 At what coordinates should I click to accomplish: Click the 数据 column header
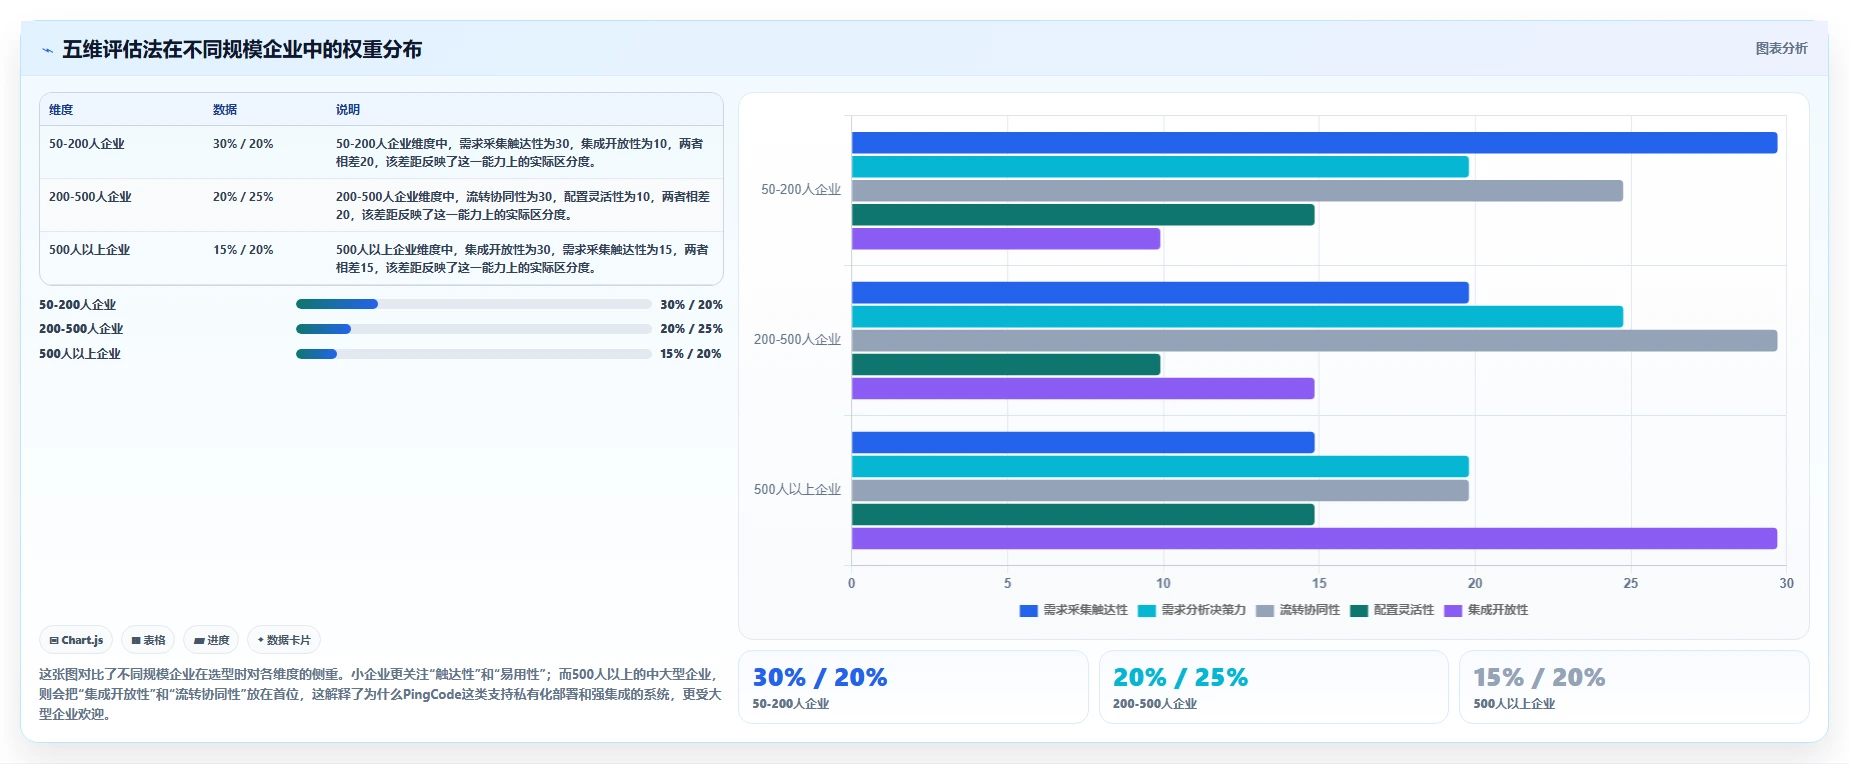tap(225, 110)
